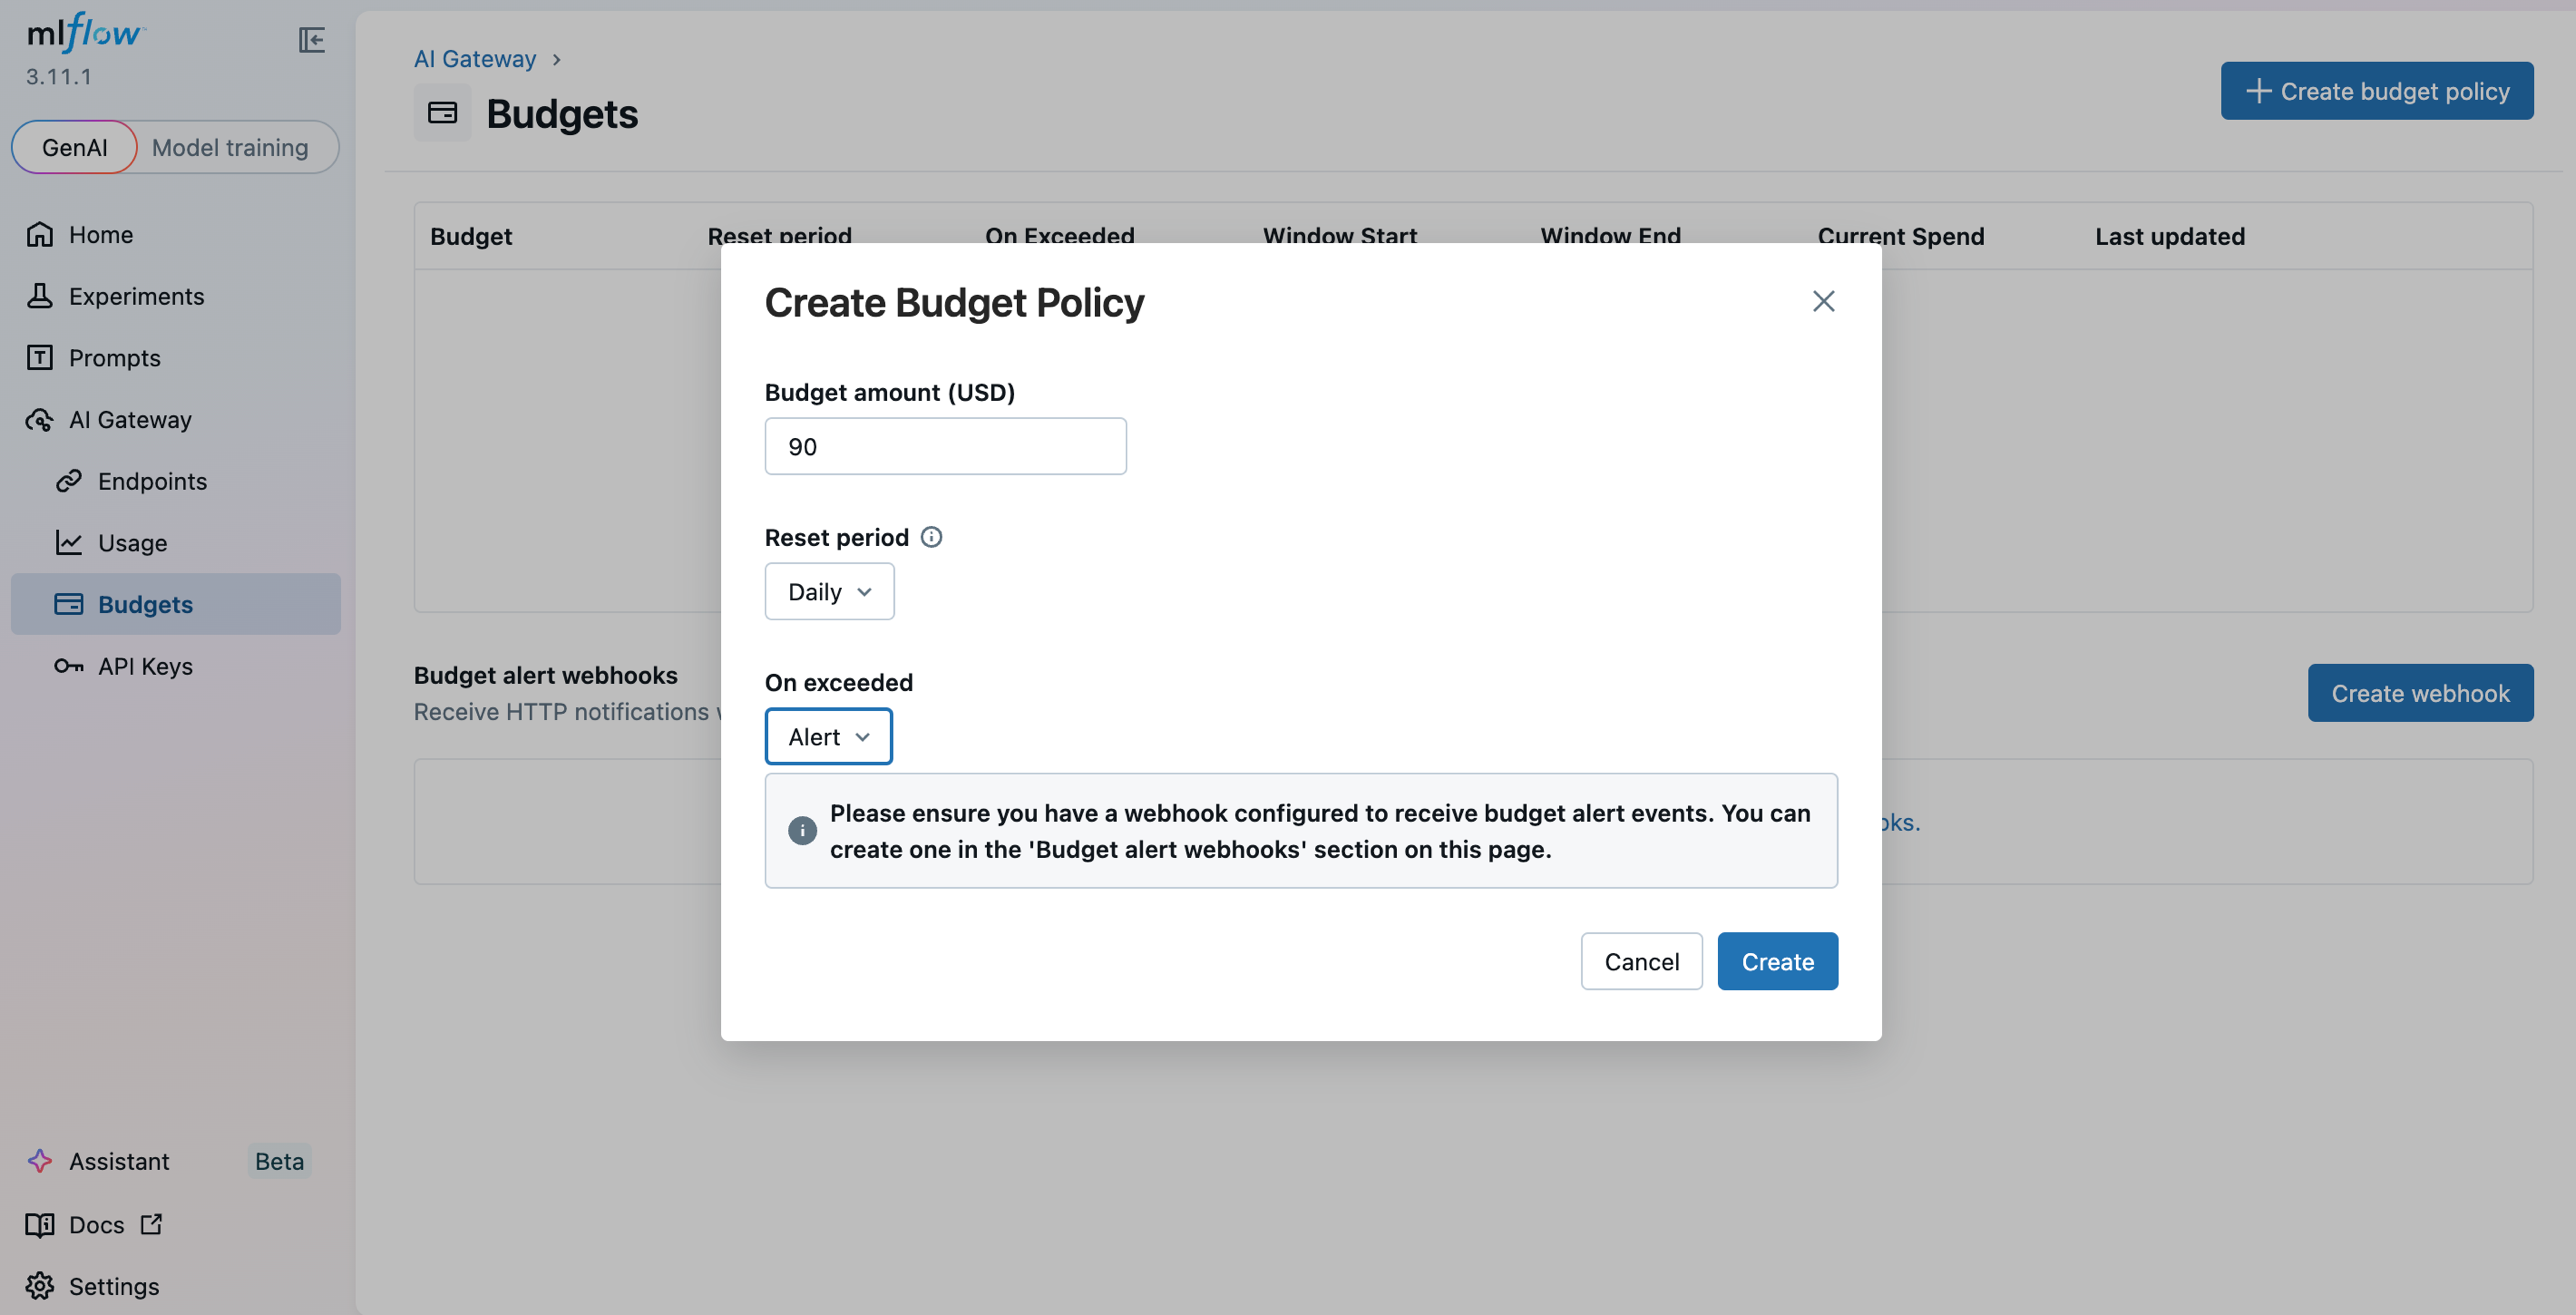Follow the AI Gateway breadcrumb link
The width and height of the screenshot is (2576, 1315).
[x=474, y=58]
